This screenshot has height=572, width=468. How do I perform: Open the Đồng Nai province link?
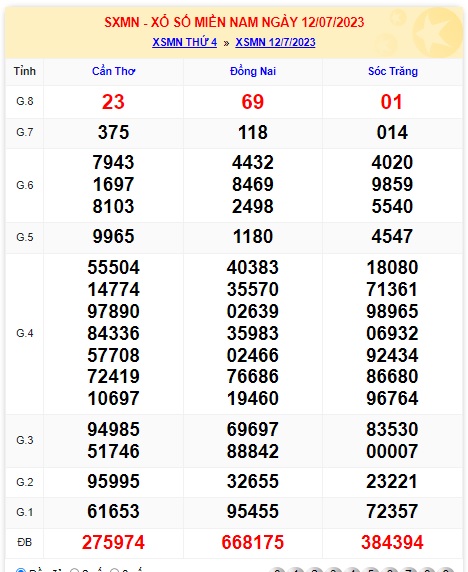tap(253, 71)
